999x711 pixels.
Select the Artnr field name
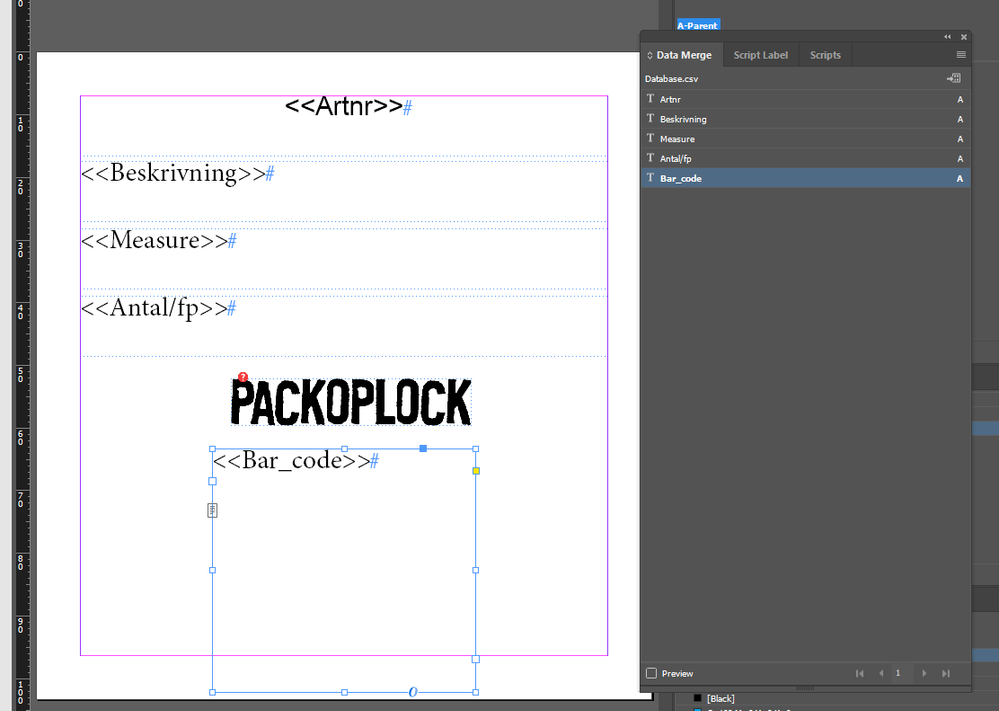click(670, 99)
